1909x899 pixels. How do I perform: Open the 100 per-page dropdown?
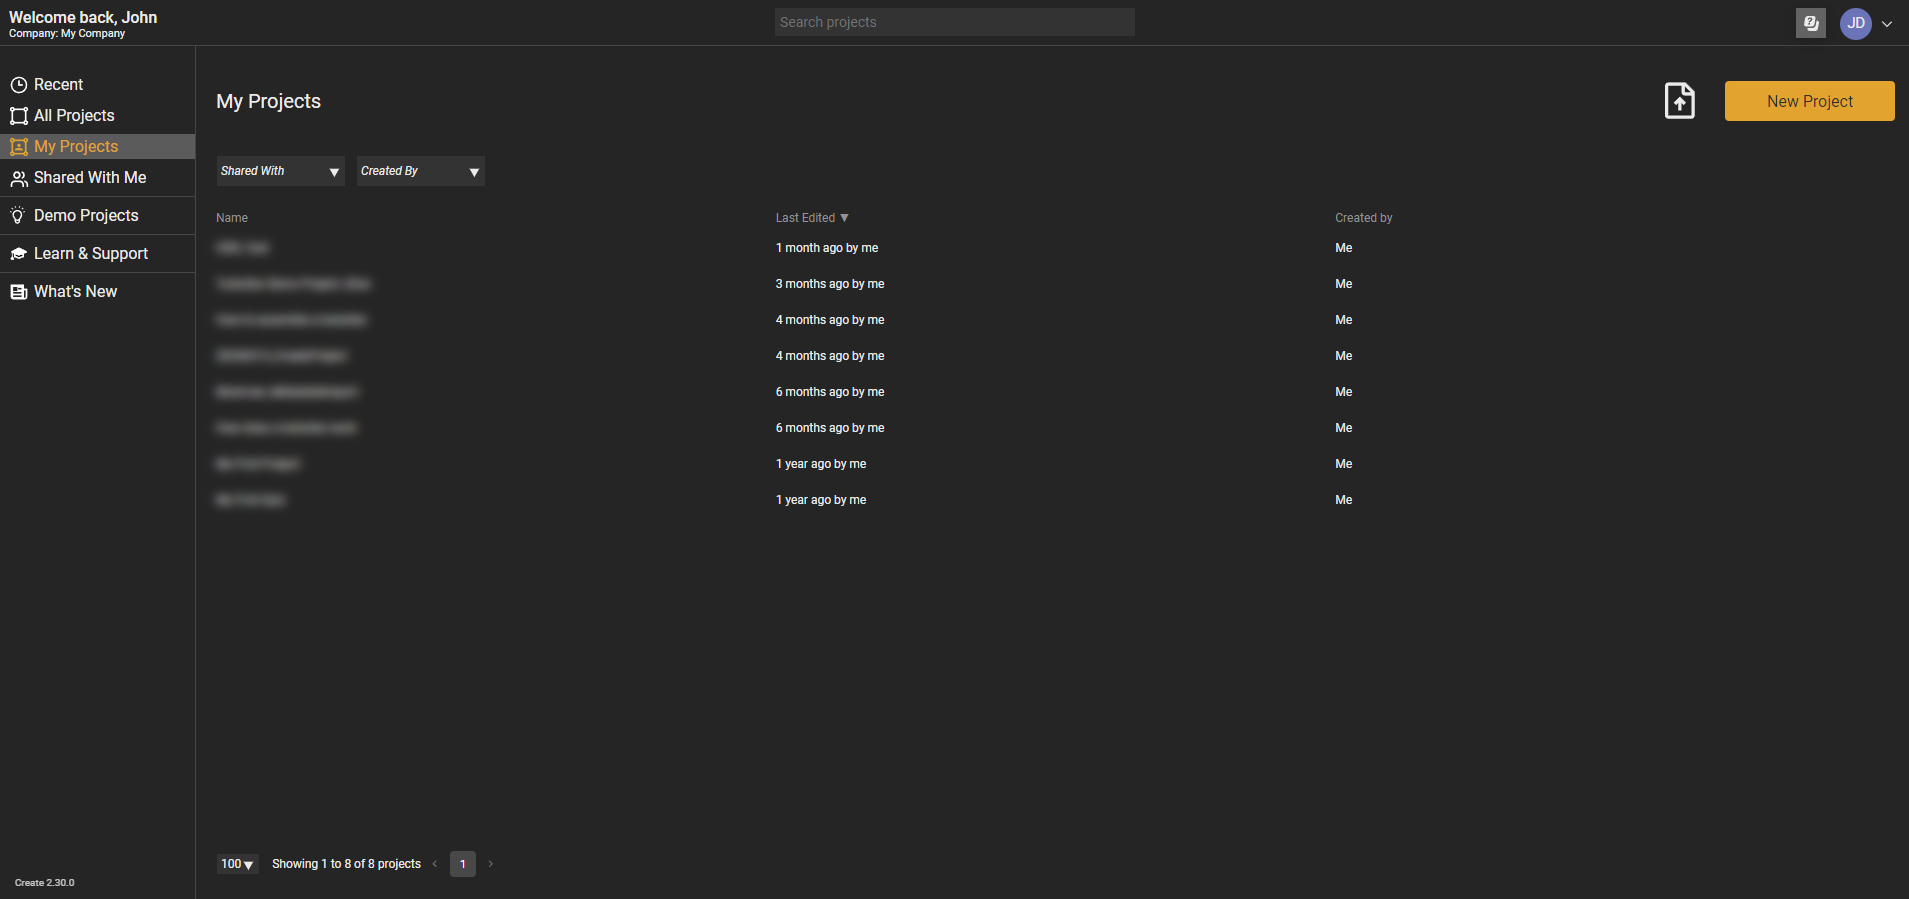[237, 864]
